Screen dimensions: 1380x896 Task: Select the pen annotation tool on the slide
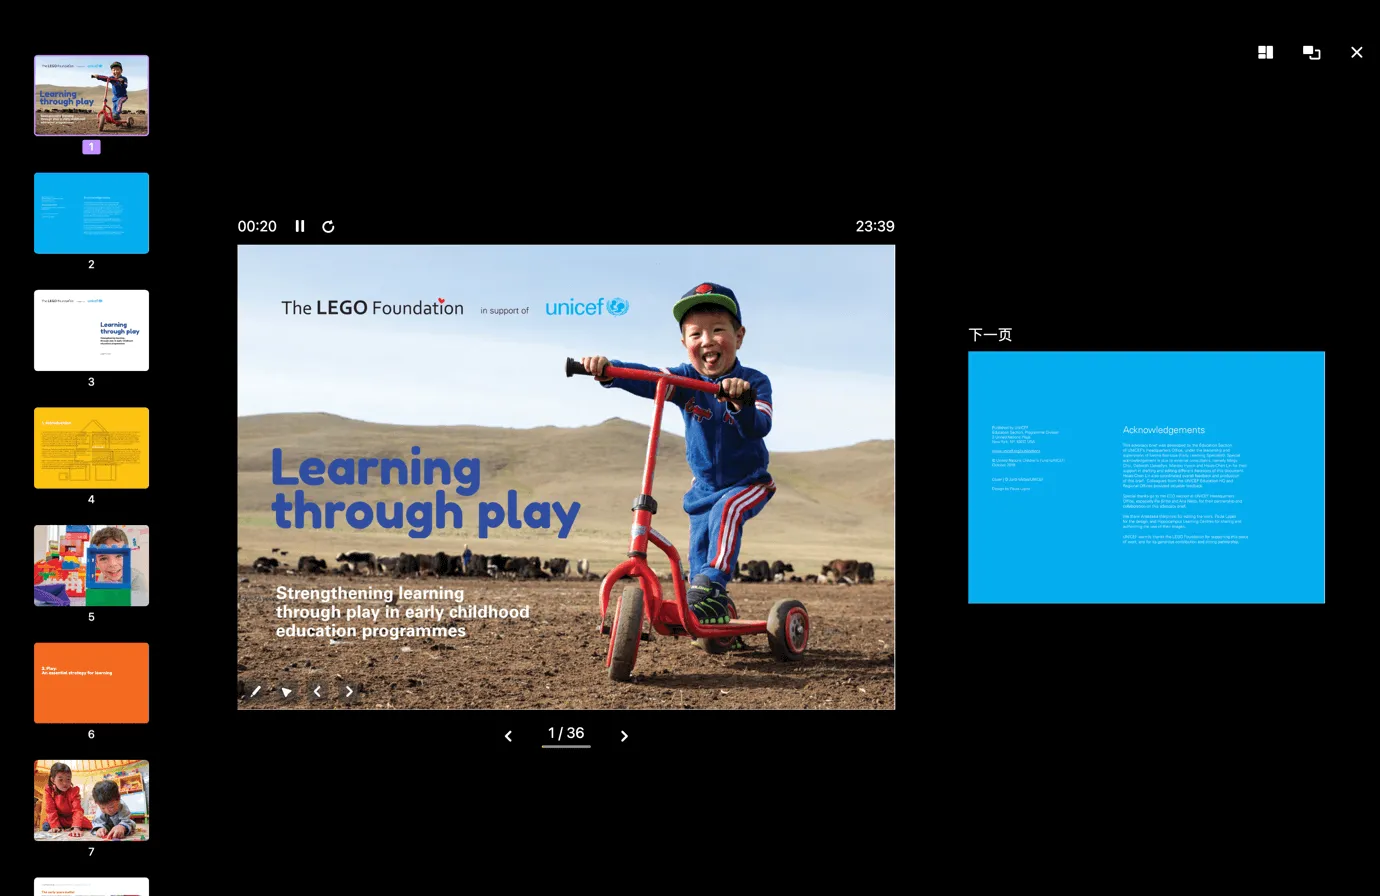pyautogui.click(x=255, y=691)
